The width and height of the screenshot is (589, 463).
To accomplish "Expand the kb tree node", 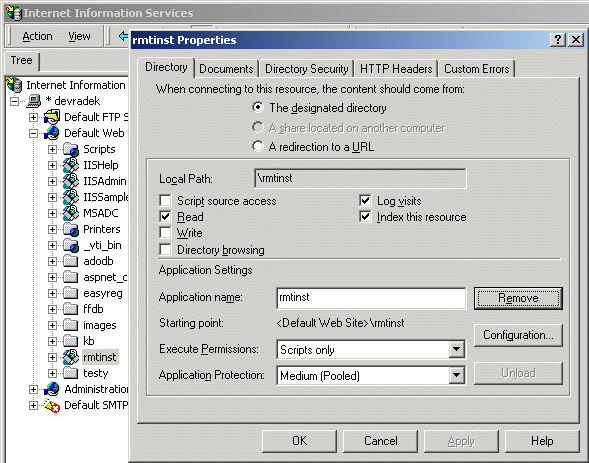I will [x=53, y=341].
